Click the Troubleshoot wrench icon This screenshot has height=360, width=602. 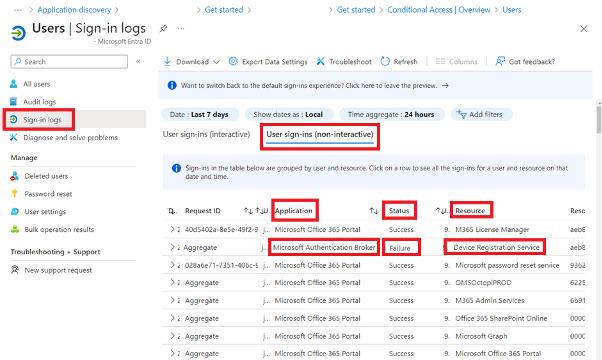pos(321,61)
